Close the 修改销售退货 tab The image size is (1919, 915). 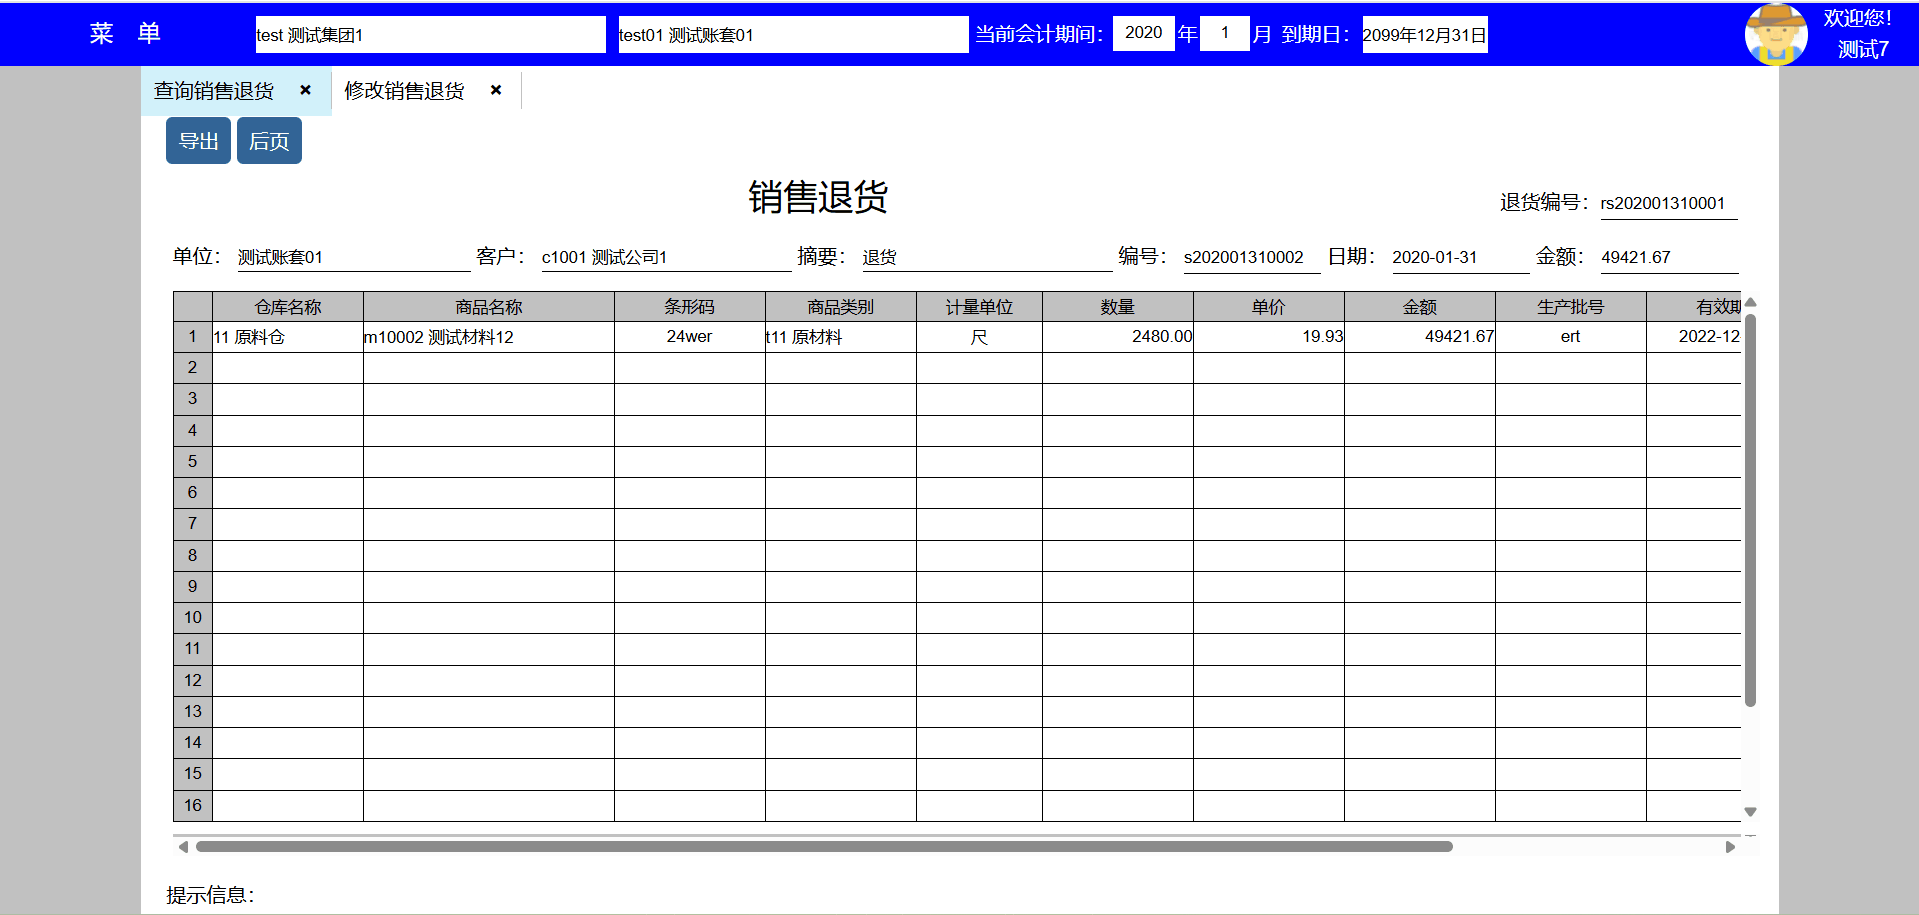pyautogui.click(x=496, y=90)
